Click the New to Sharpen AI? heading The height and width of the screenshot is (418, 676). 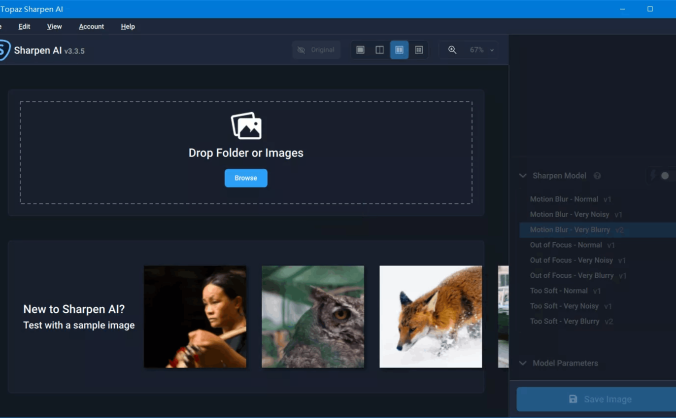[74, 309]
